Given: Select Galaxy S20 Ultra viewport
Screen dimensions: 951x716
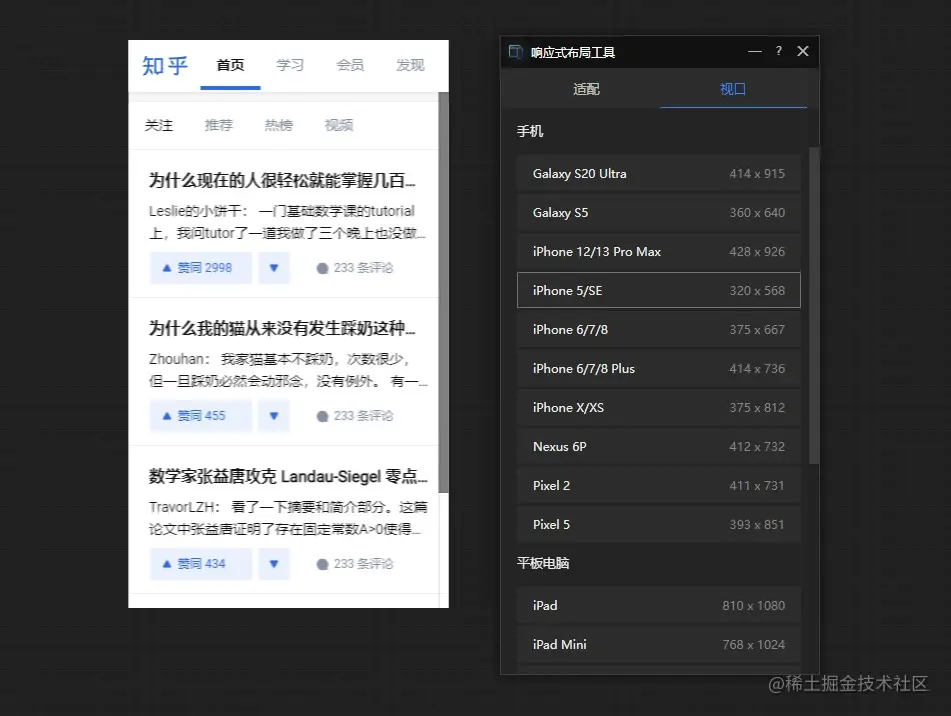Looking at the screenshot, I should point(659,173).
